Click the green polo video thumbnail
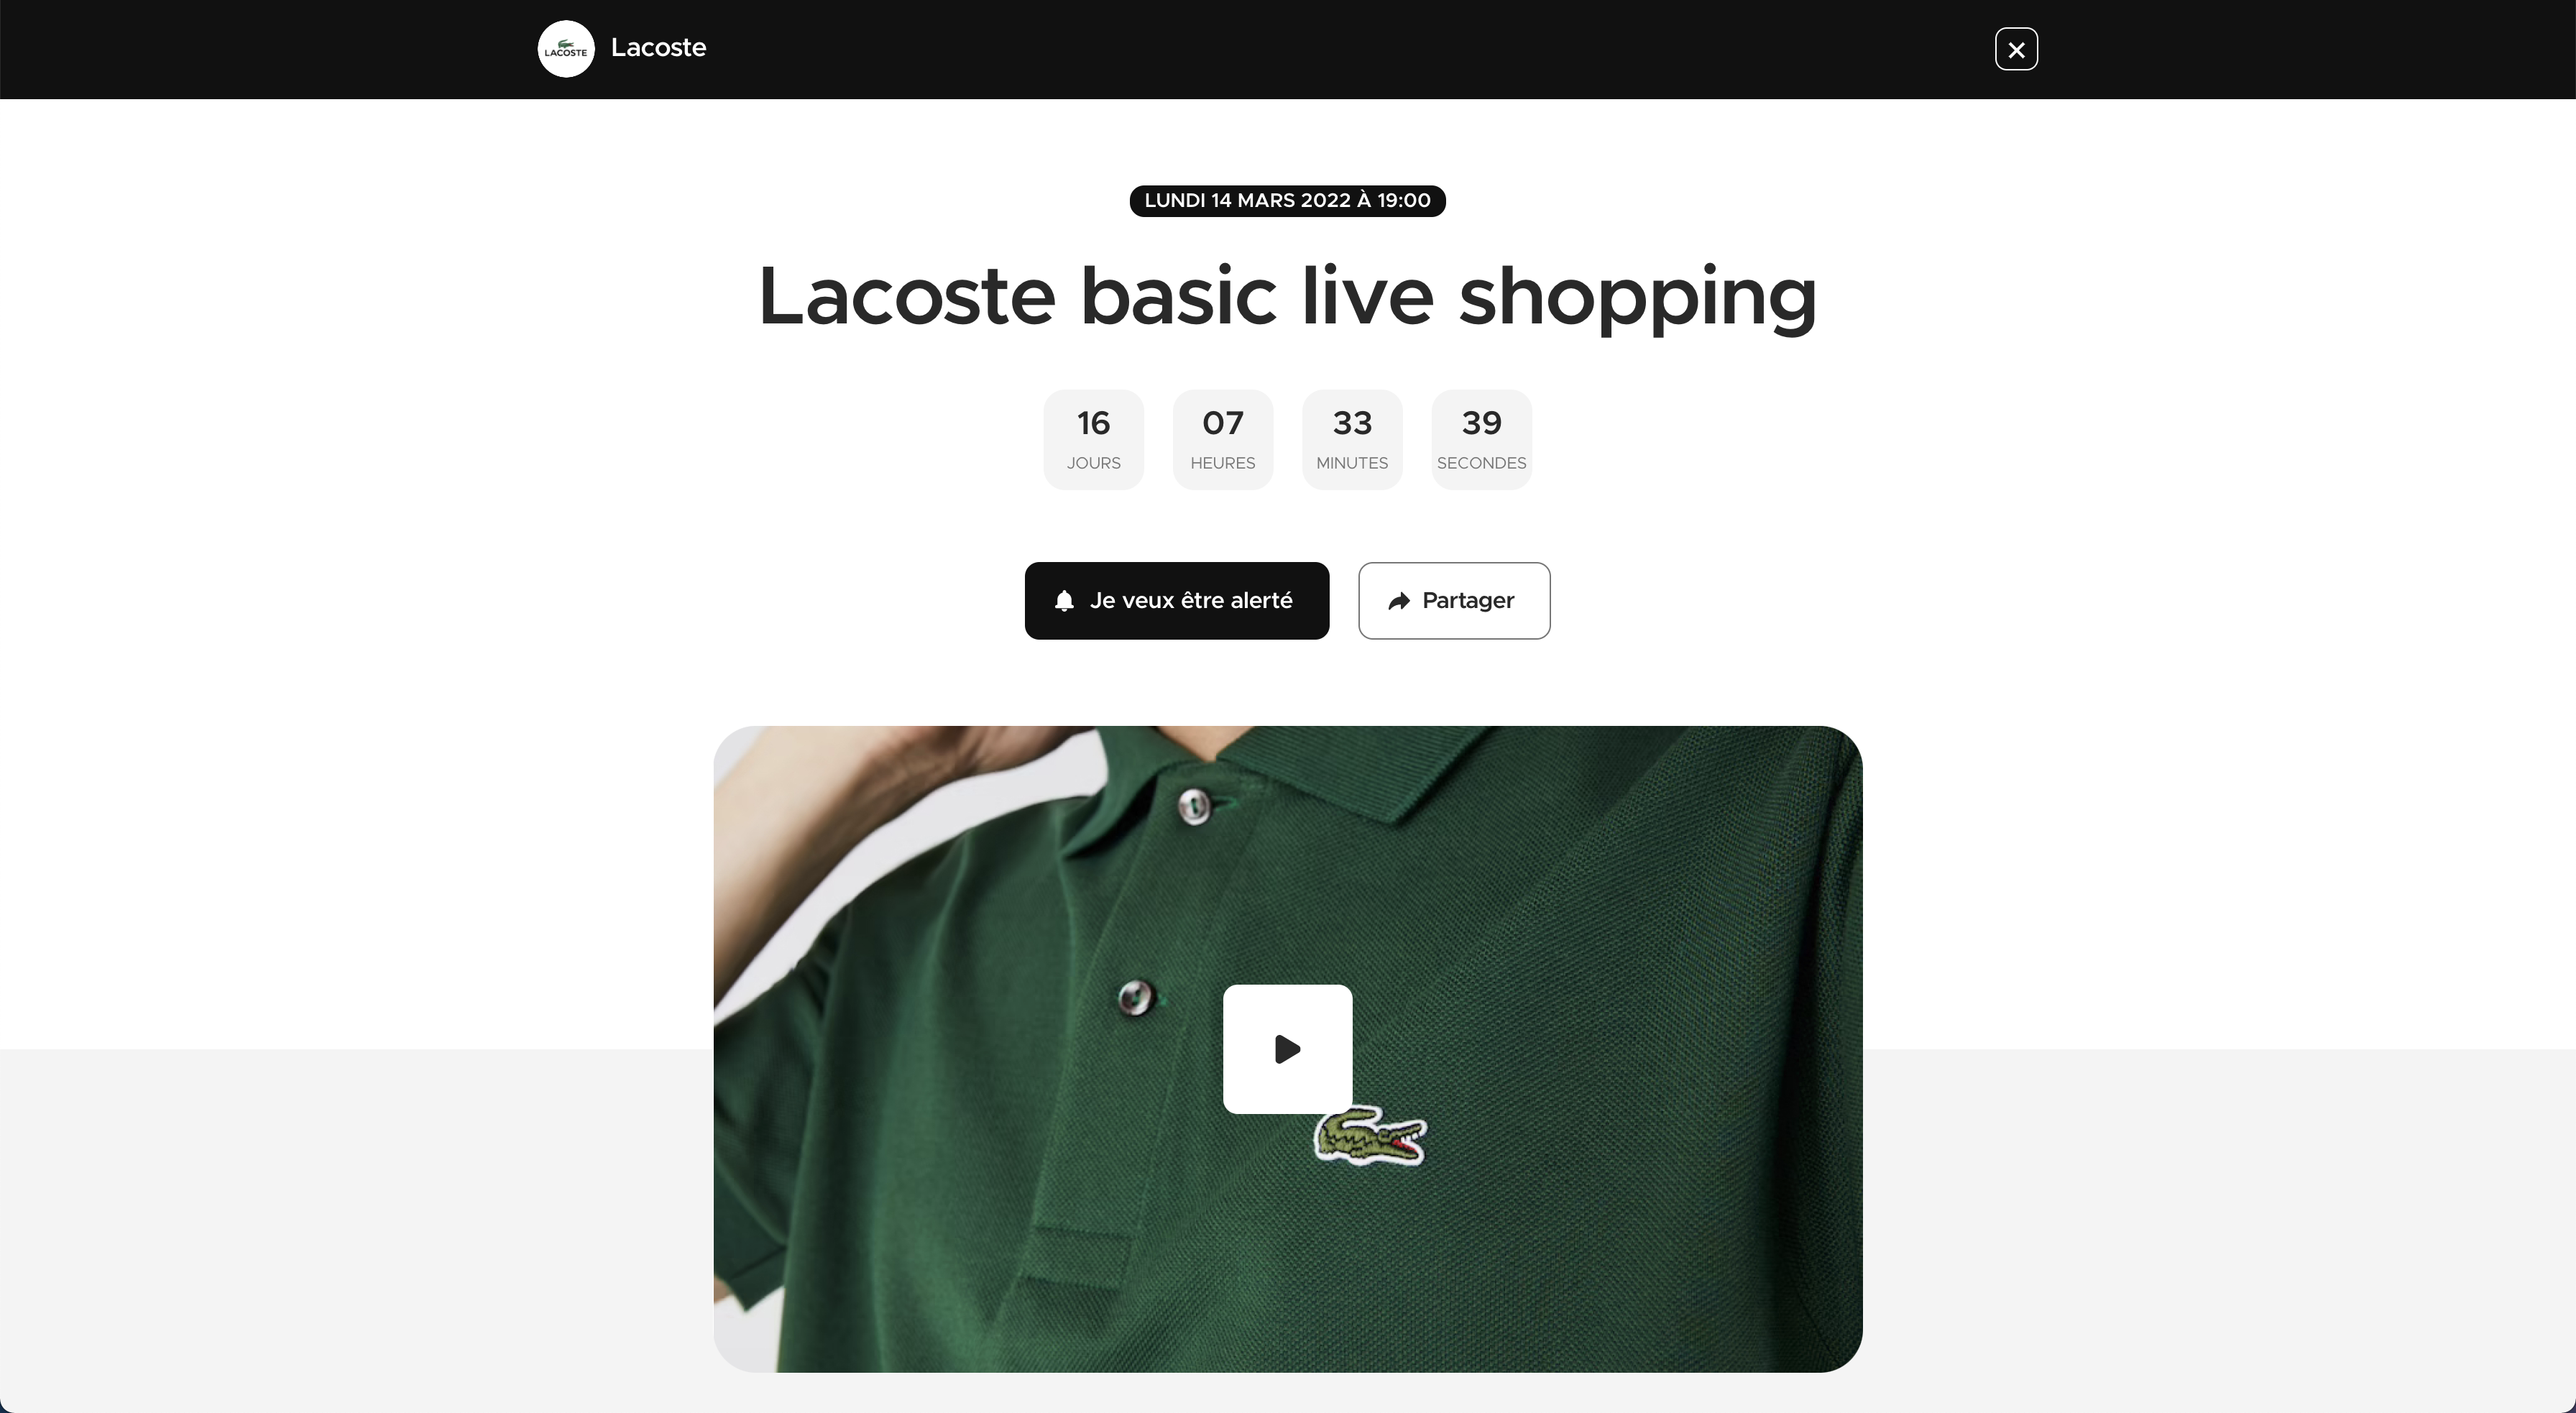This screenshot has height=1413, width=2576. 1288,1049
